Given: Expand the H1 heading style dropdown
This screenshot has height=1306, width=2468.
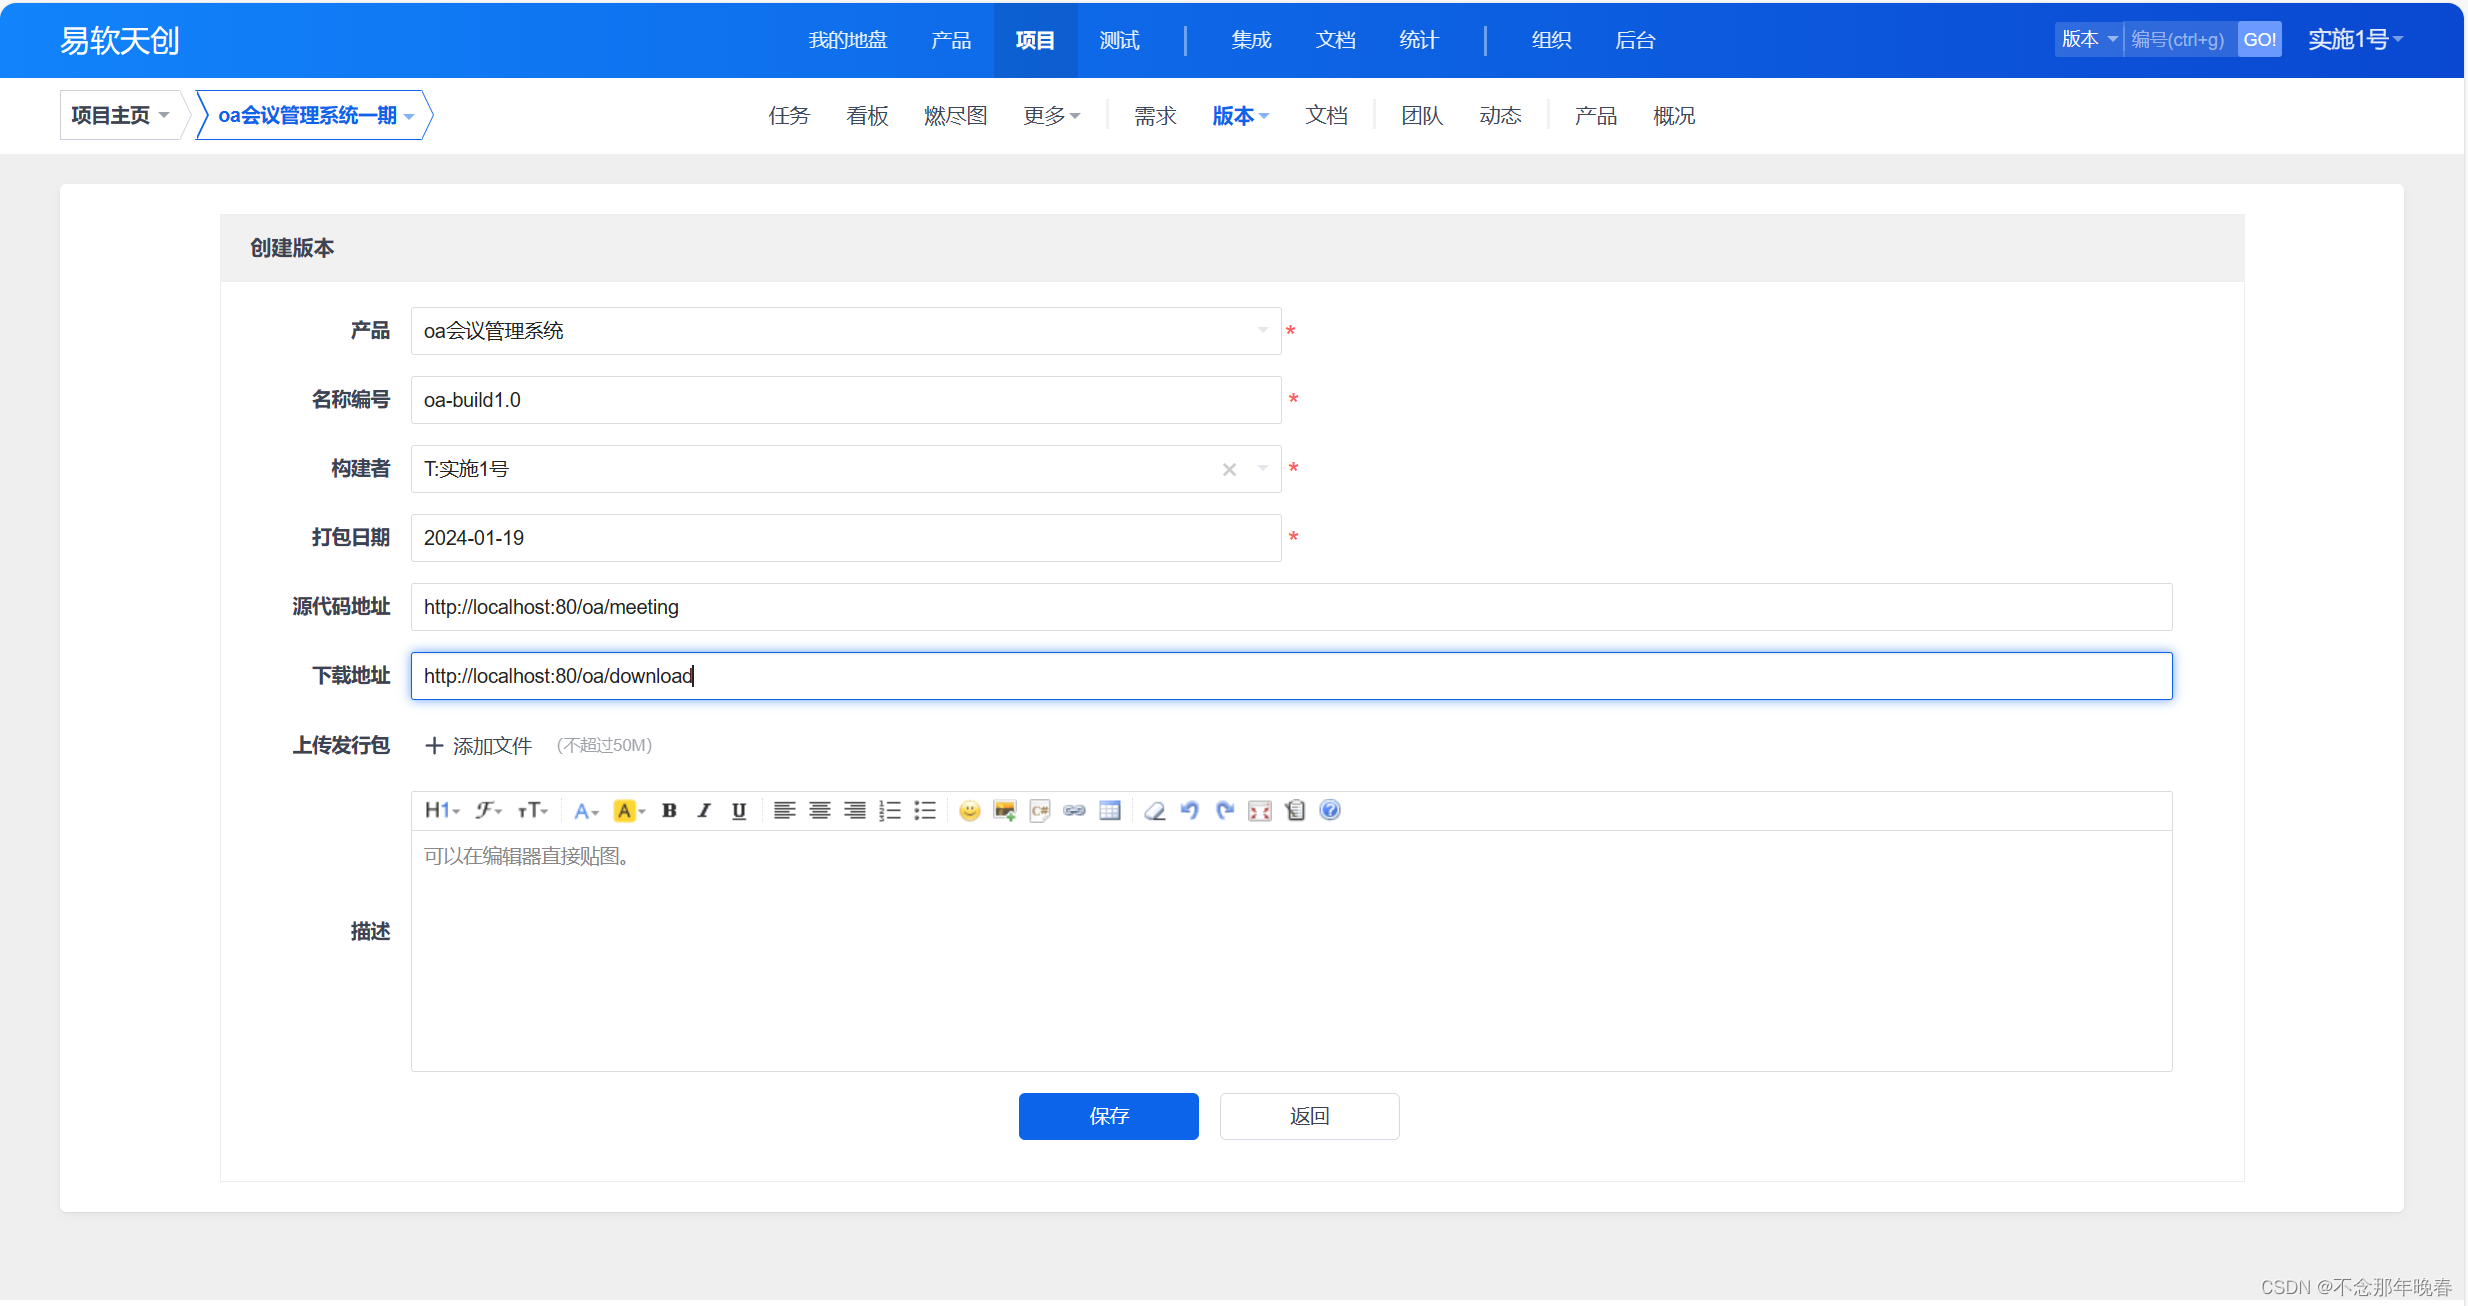Looking at the screenshot, I should point(441,811).
